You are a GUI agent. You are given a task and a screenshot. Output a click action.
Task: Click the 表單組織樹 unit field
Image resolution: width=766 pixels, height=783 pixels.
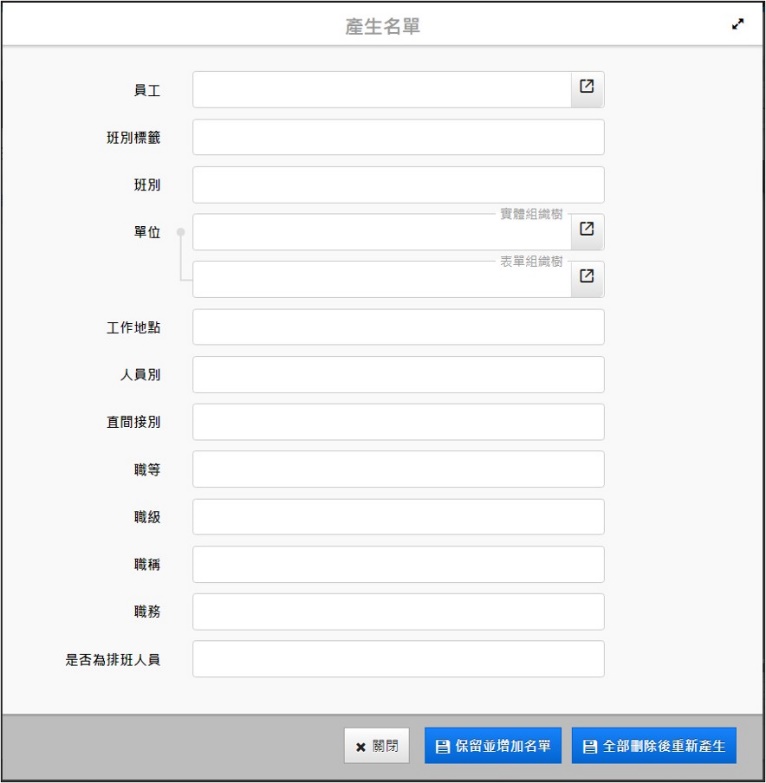point(381,280)
